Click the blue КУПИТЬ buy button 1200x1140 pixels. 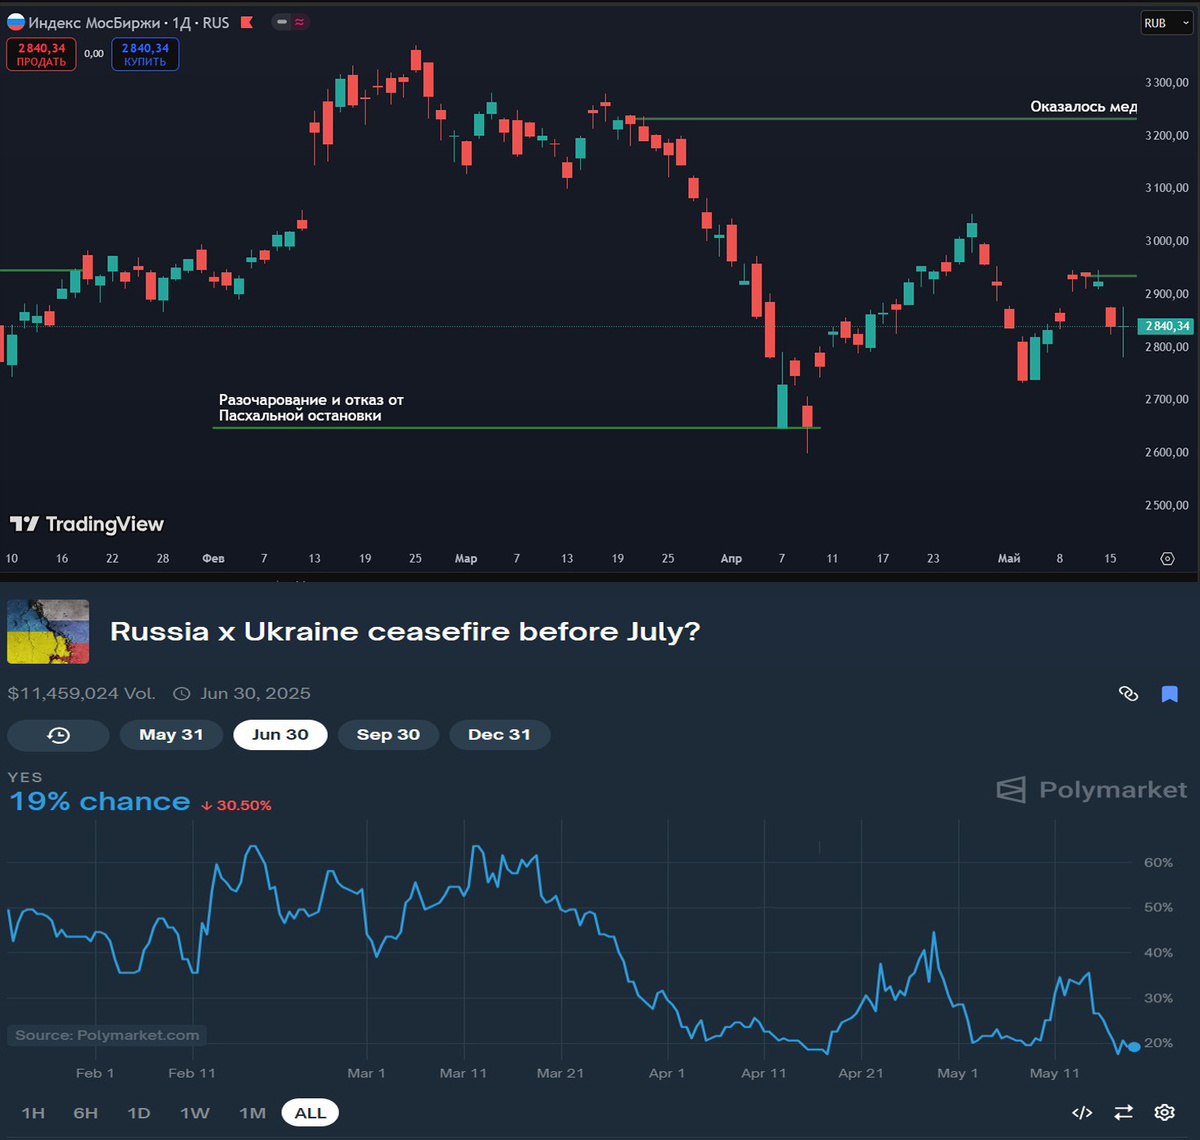[x=145, y=54]
